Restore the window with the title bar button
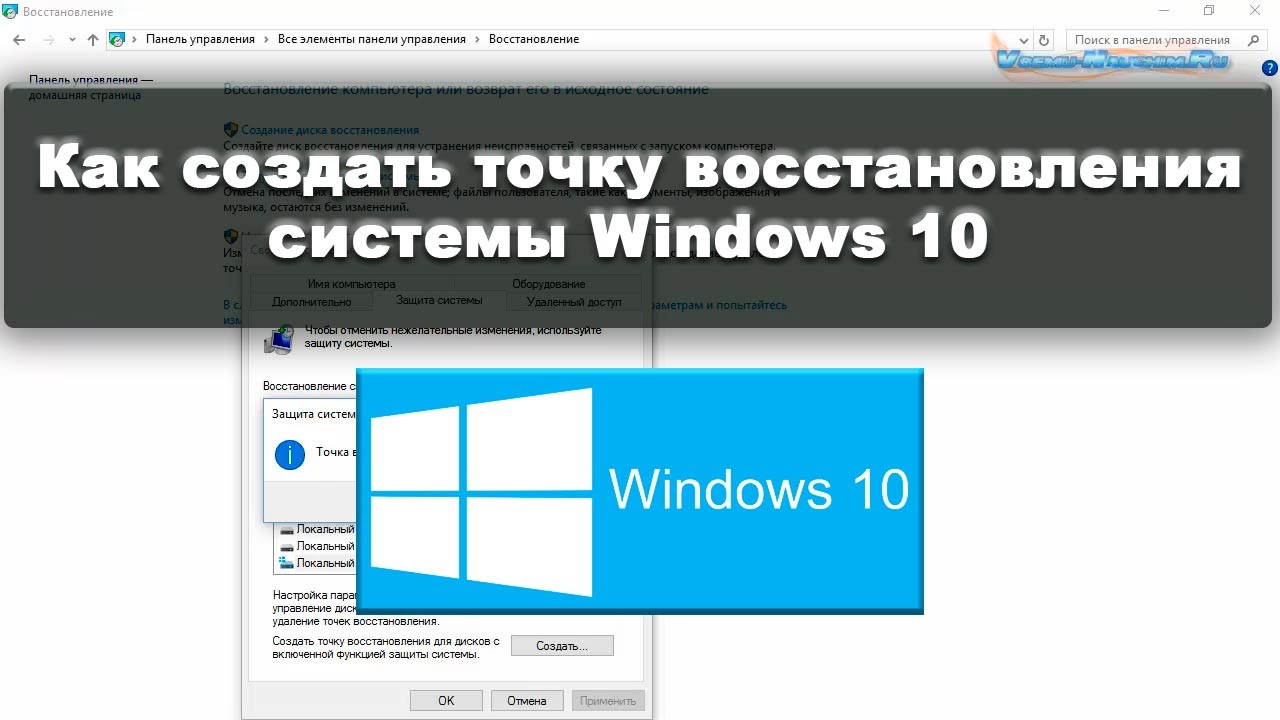1280x720 pixels. pyautogui.click(x=1208, y=11)
